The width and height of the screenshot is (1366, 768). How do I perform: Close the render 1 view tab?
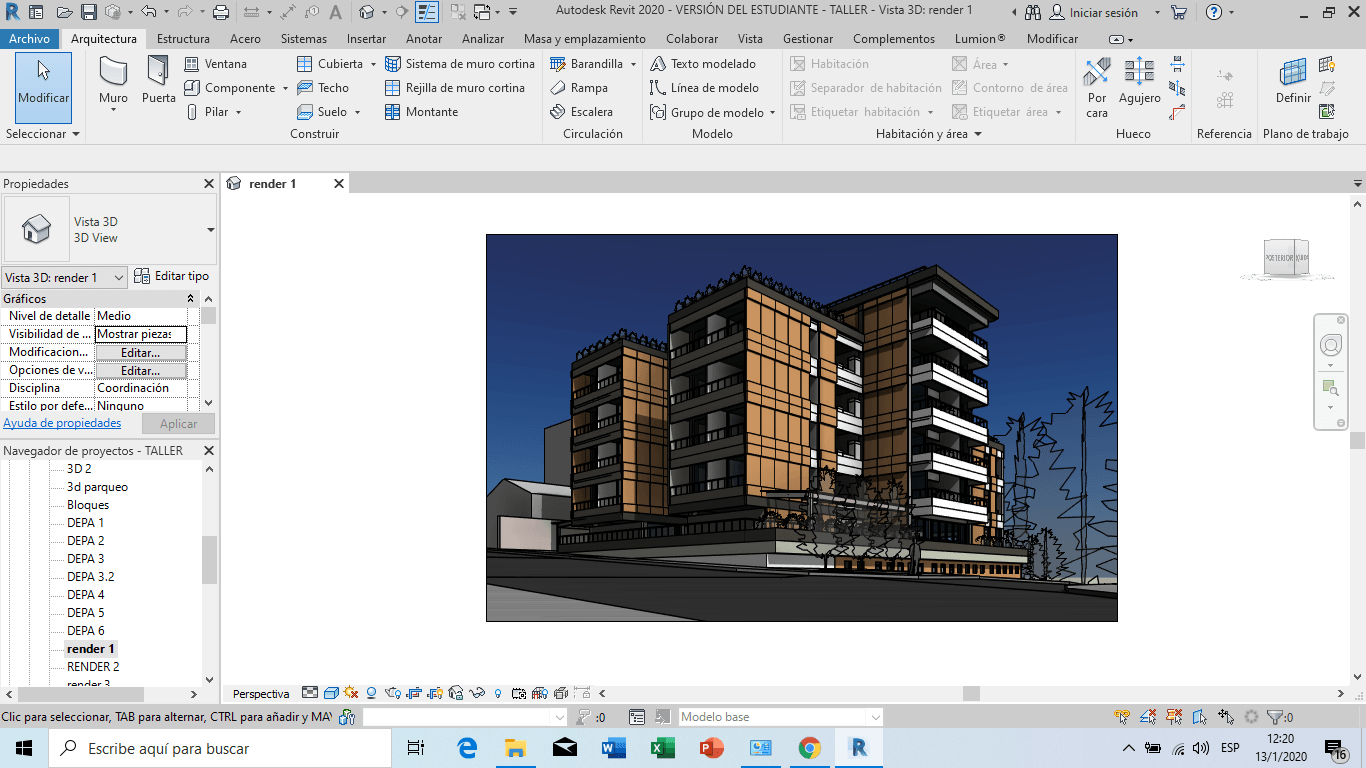click(x=339, y=184)
